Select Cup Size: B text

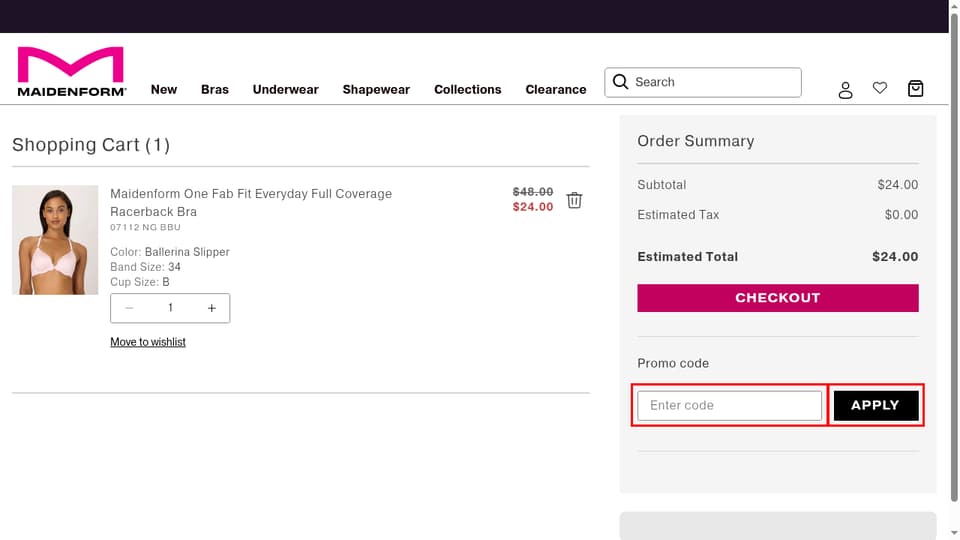[140, 282]
